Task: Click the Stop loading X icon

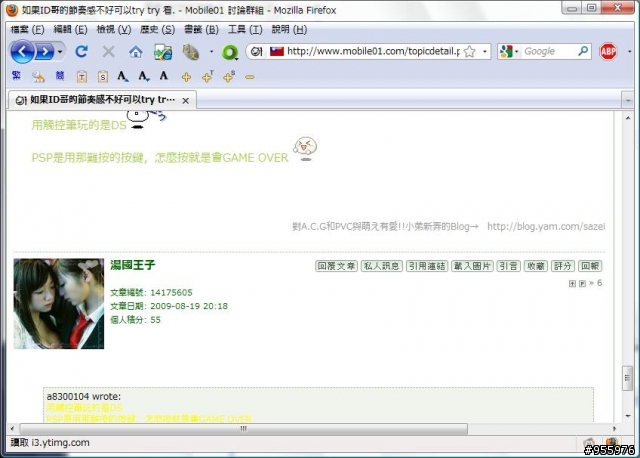Action: pyautogui.click(x=109, y=51)
